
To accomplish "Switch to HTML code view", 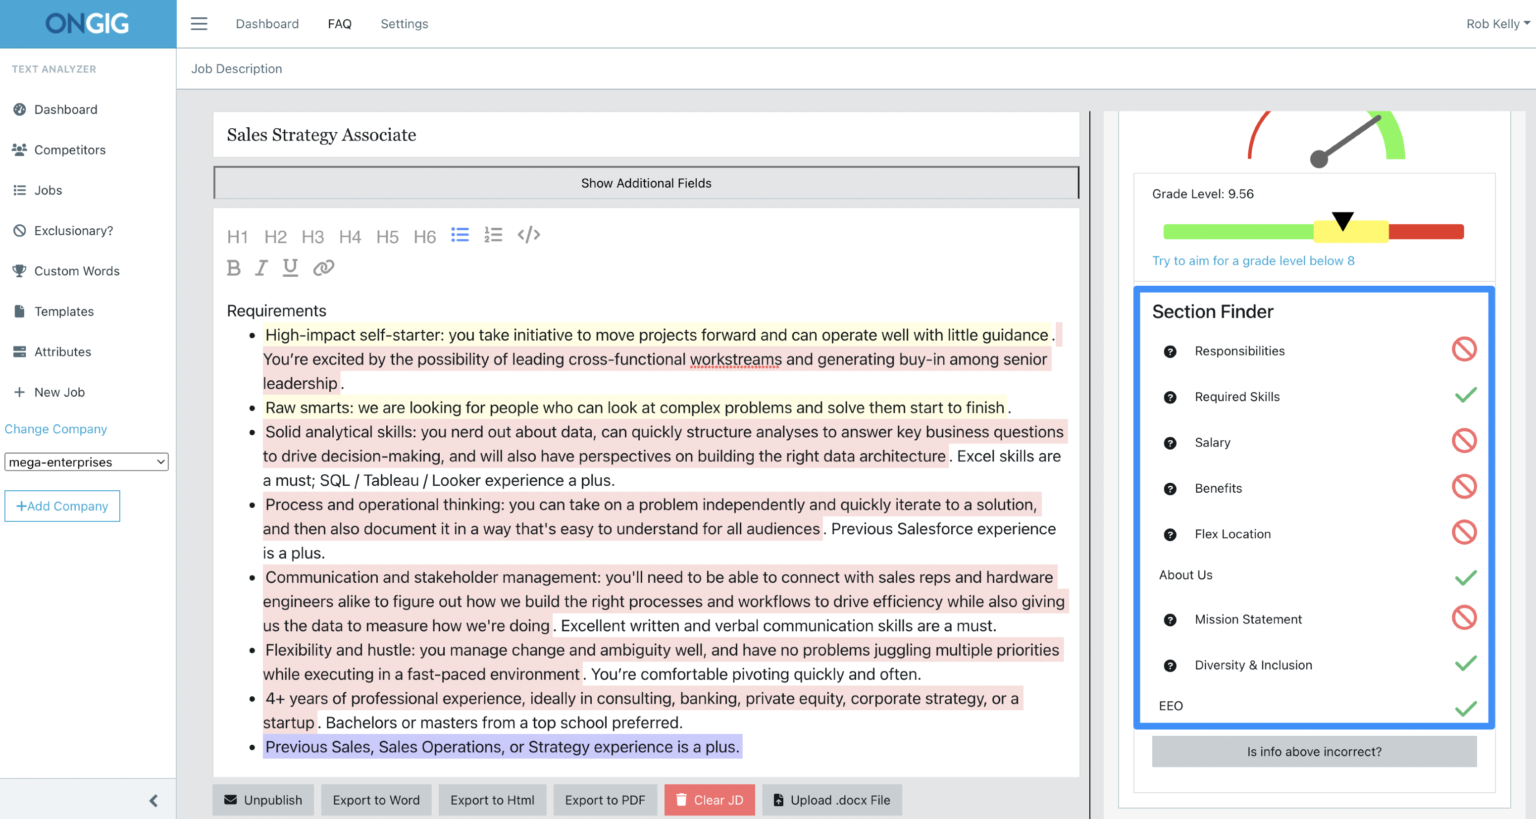I will tap(529, 235).
